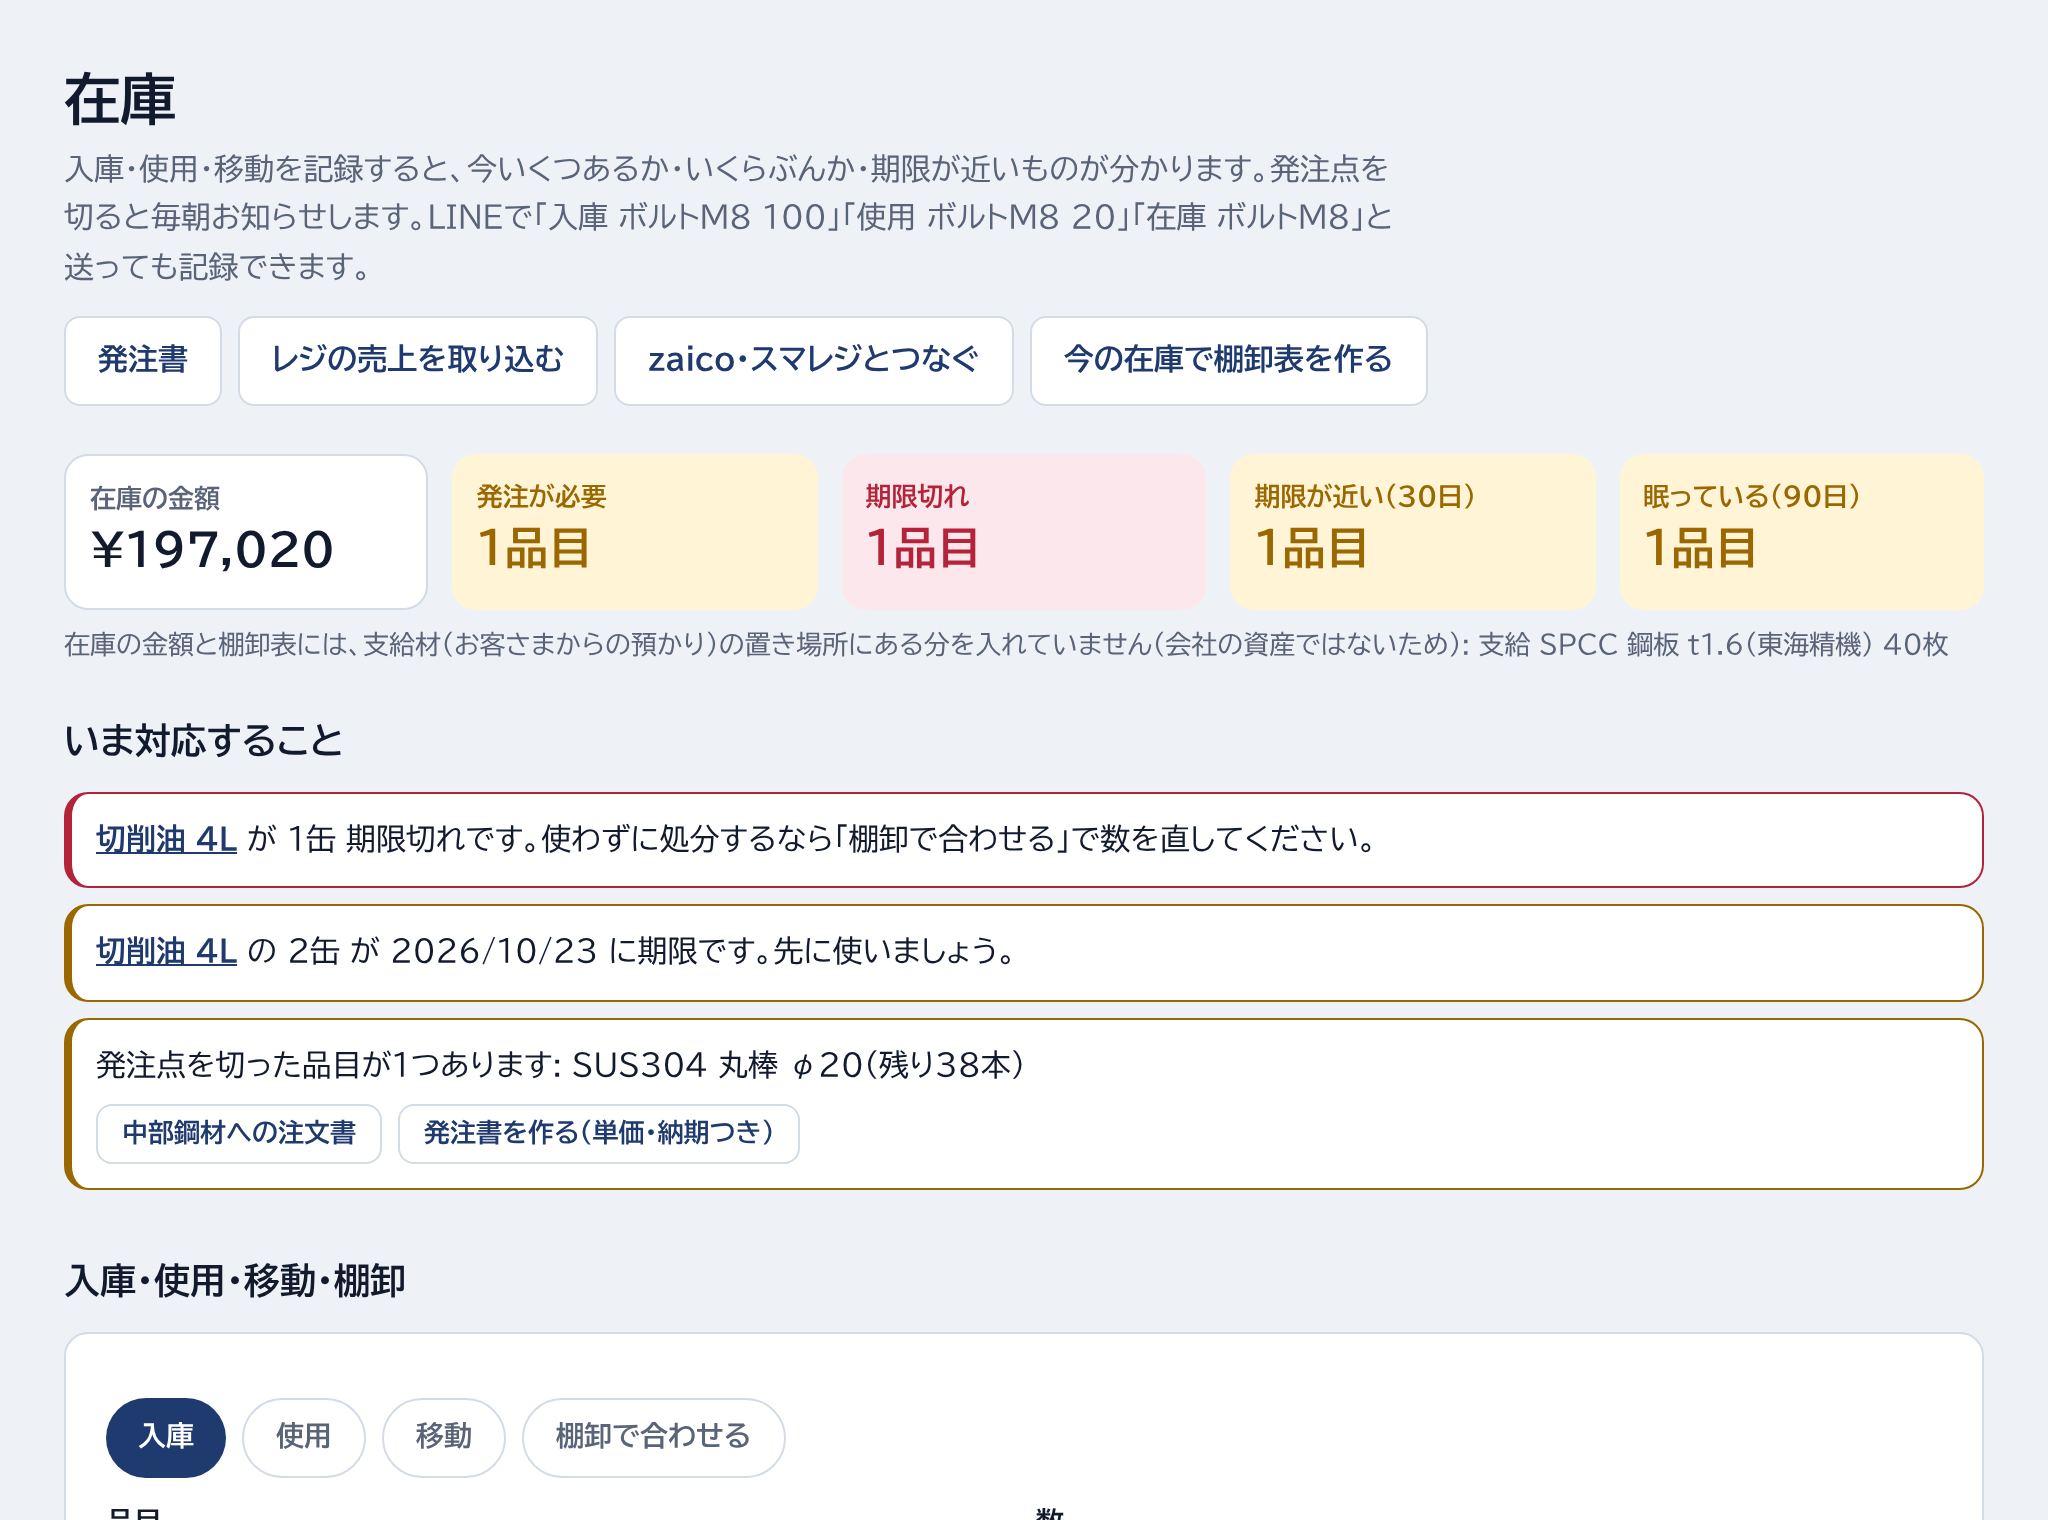
Task: Click the 入庫・使用・移動・棚卸 section heading
Action: coord(235,1281)
